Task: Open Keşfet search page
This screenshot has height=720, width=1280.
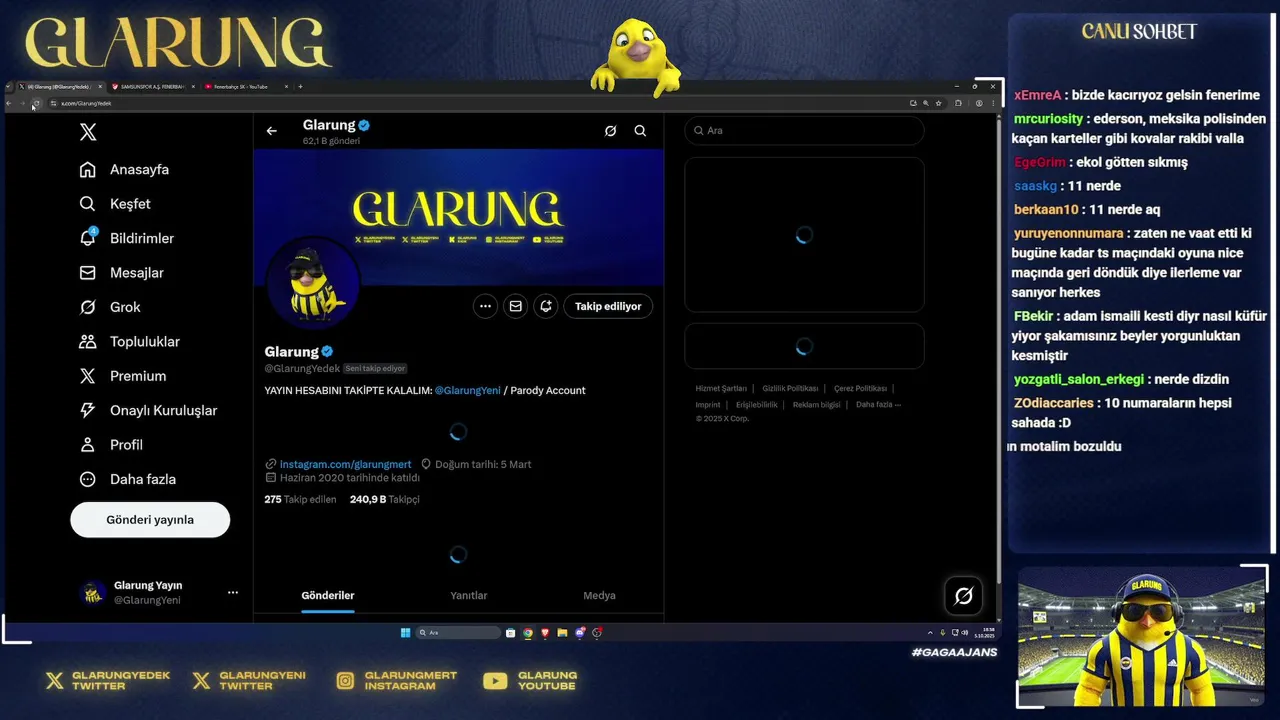Action: pos(115,204)
